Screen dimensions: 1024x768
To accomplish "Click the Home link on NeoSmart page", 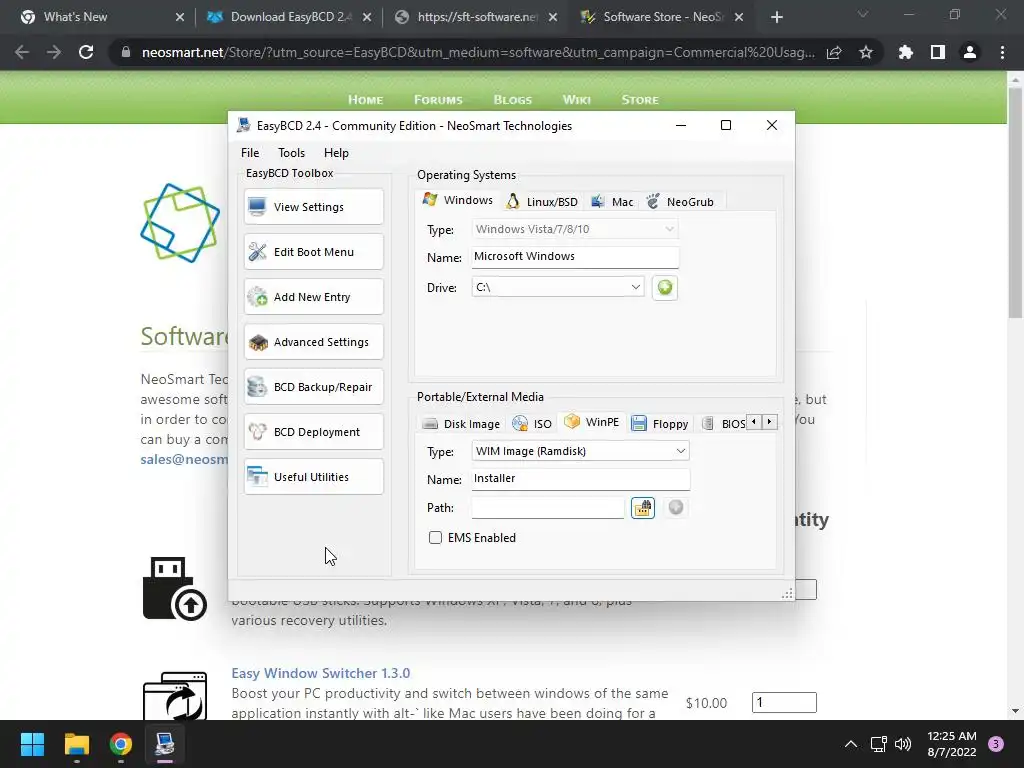I will pos(366,100).
